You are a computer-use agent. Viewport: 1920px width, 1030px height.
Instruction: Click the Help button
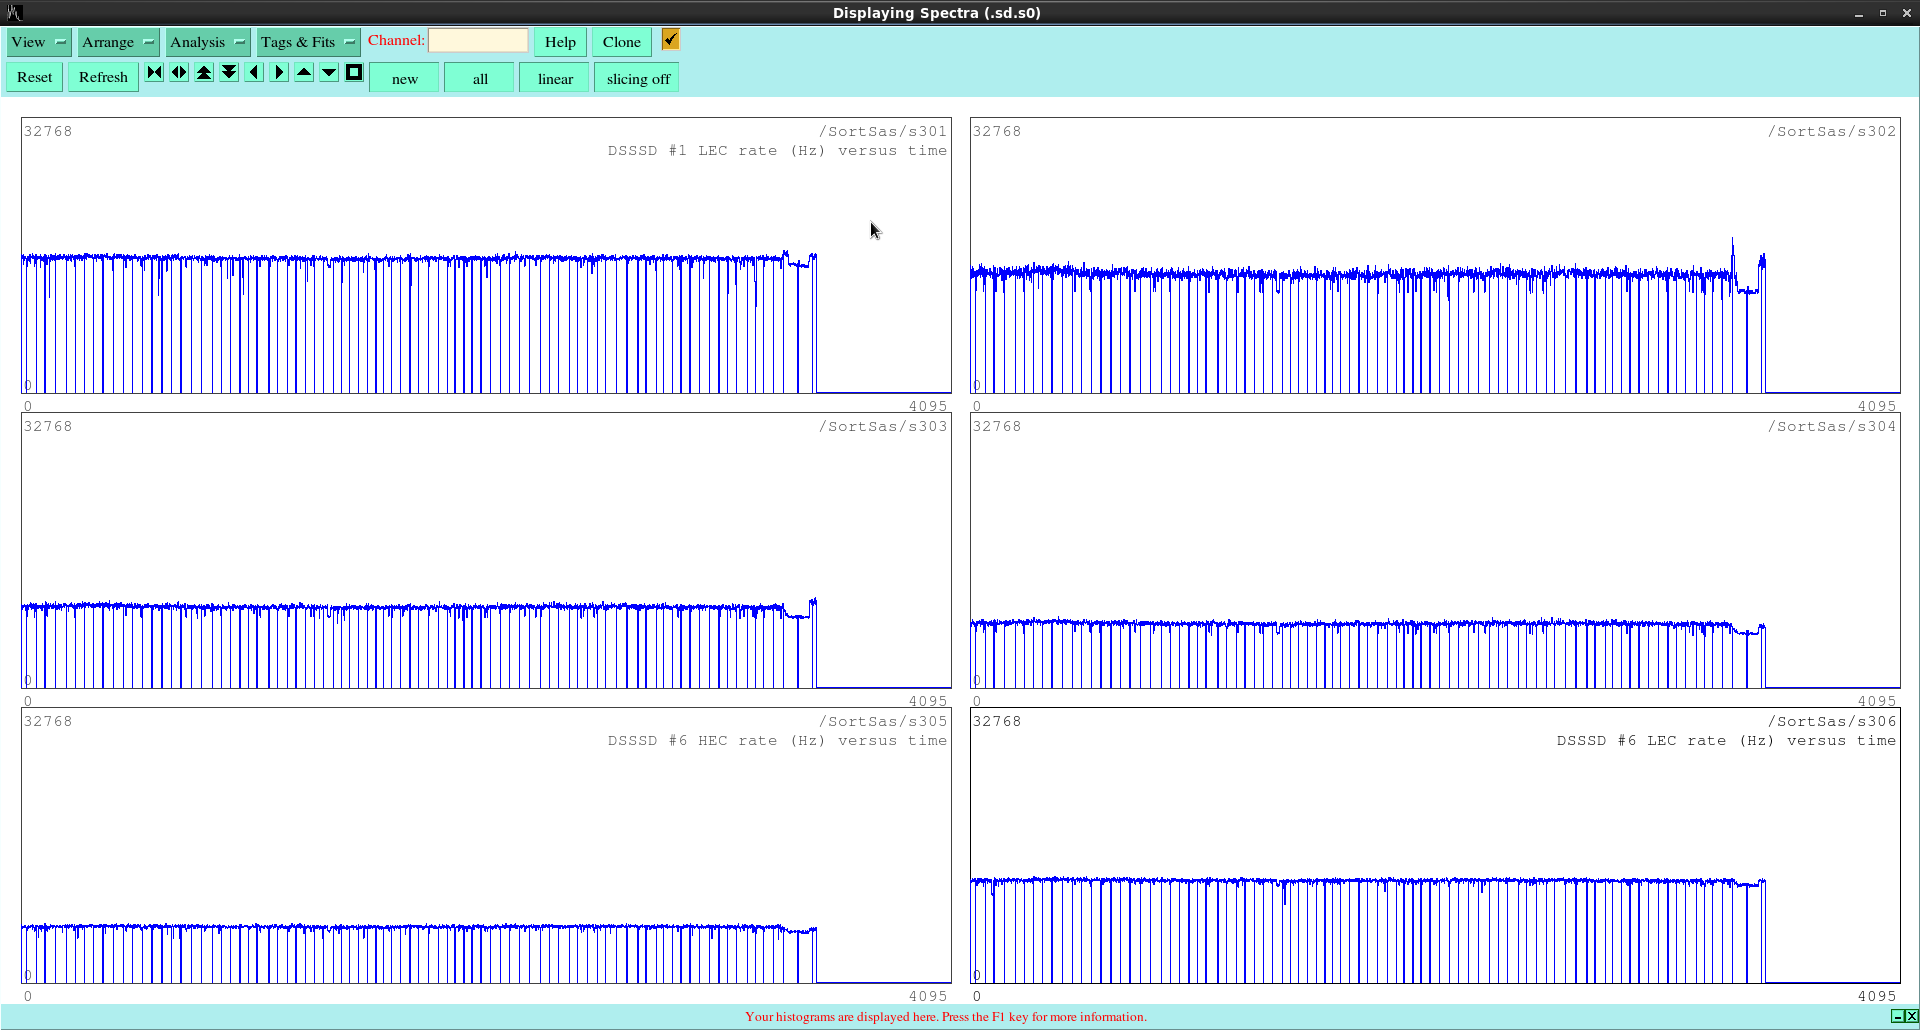[560, 42]
